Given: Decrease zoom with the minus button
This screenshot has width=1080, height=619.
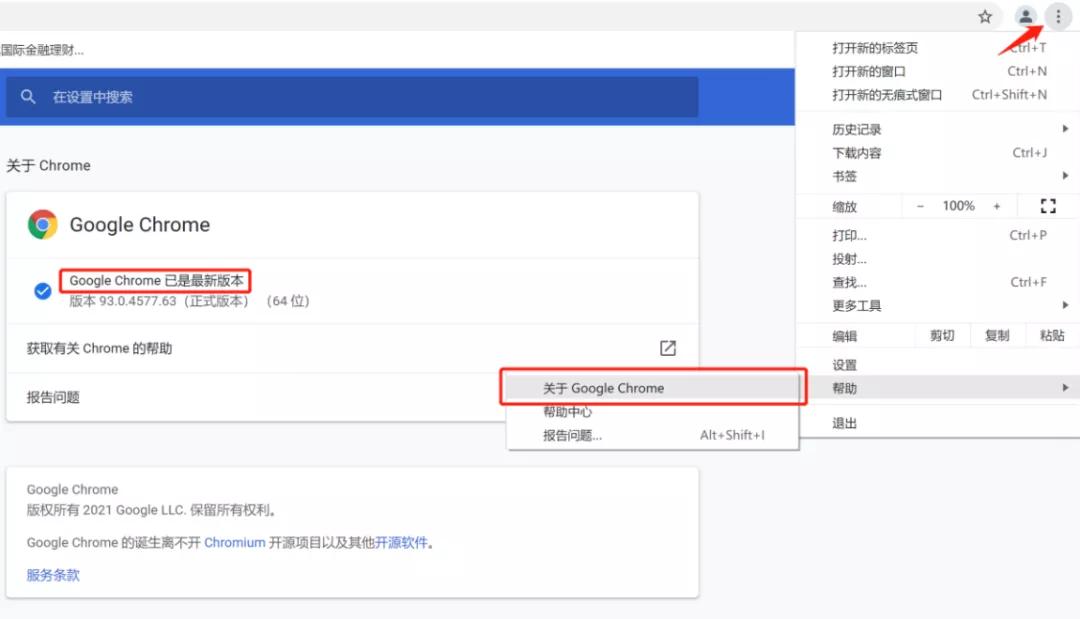Looking at the screenshot, I should [x=920, y=206].
